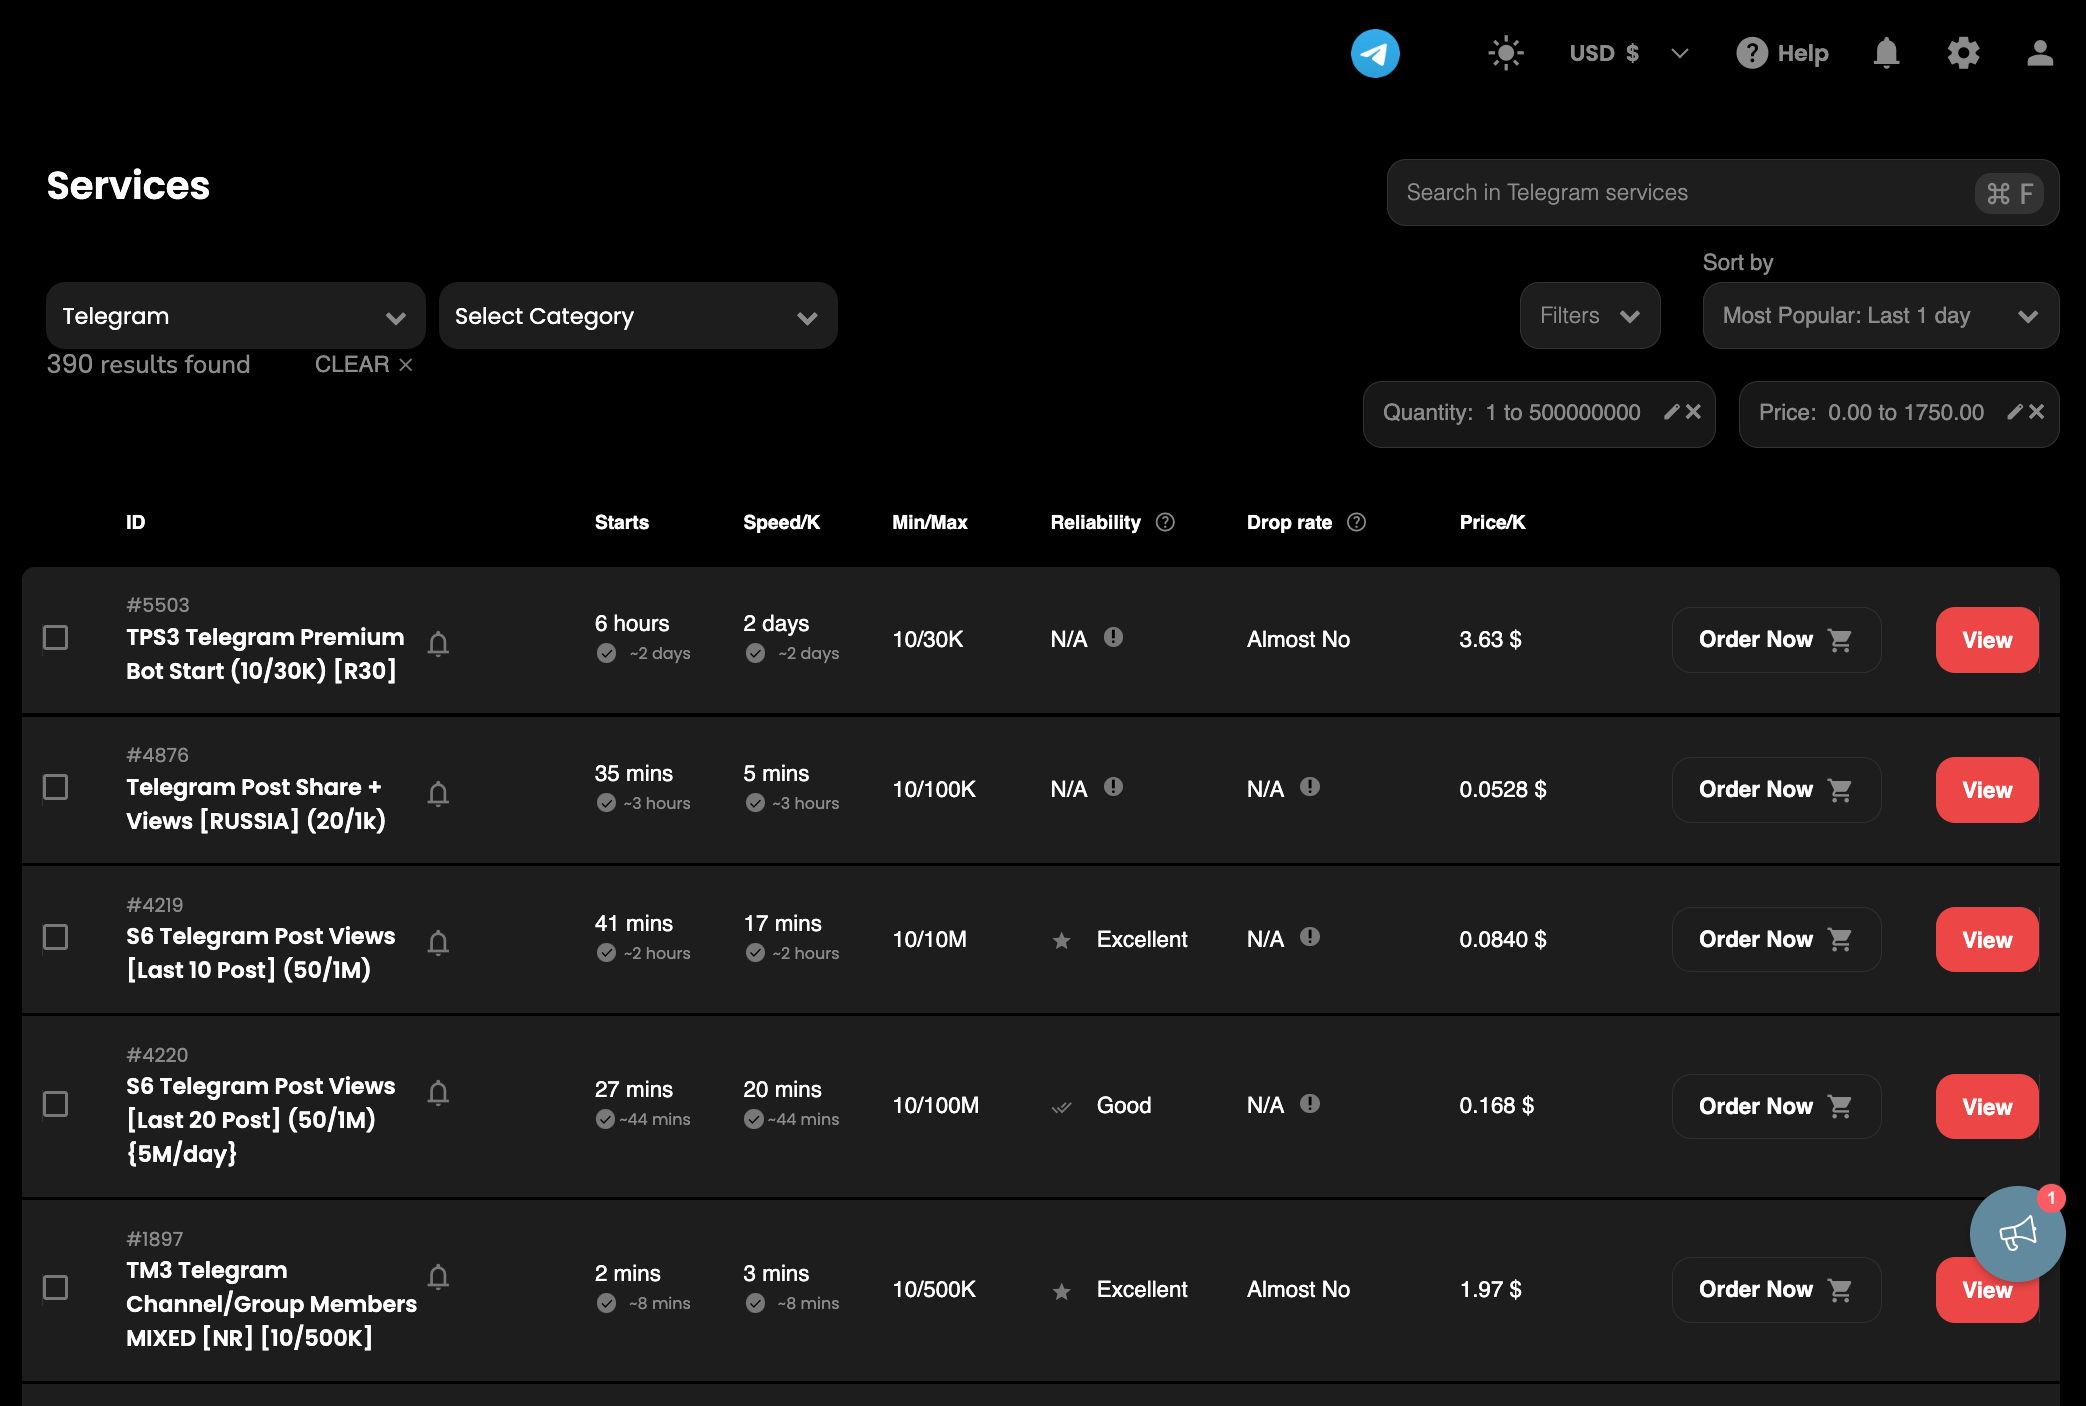Open user account profile icon
The image size is (2086, 1406).
click(x=2040, y=53)
